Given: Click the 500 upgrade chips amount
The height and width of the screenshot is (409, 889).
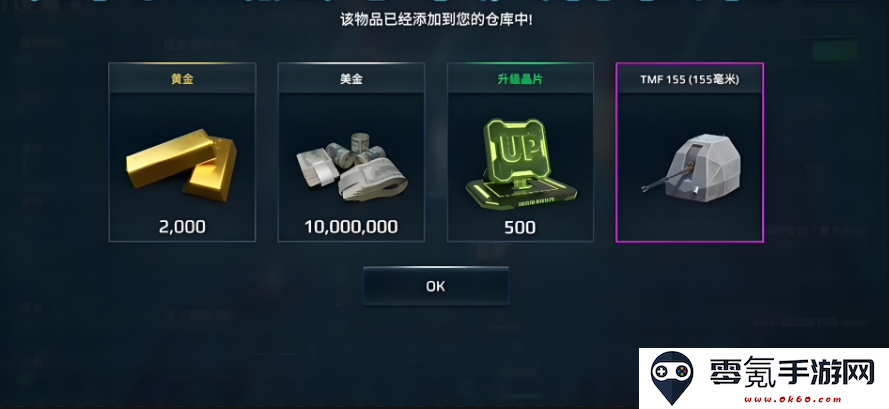Looking at the screenshot, I should pyautogui.click(x=520, y=227).
